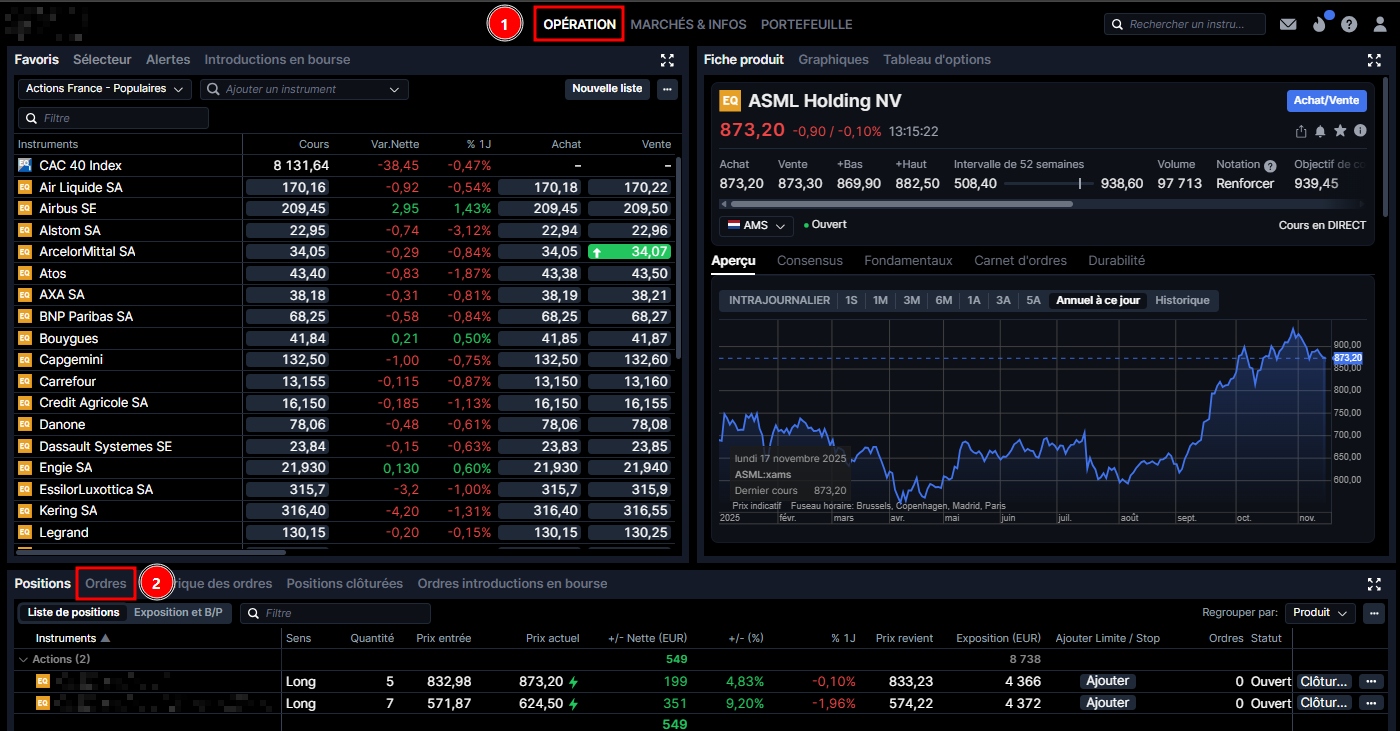Open the messages envelope icon
This screenshot has height=731, width=1400.
click(x=1288, y=25)
